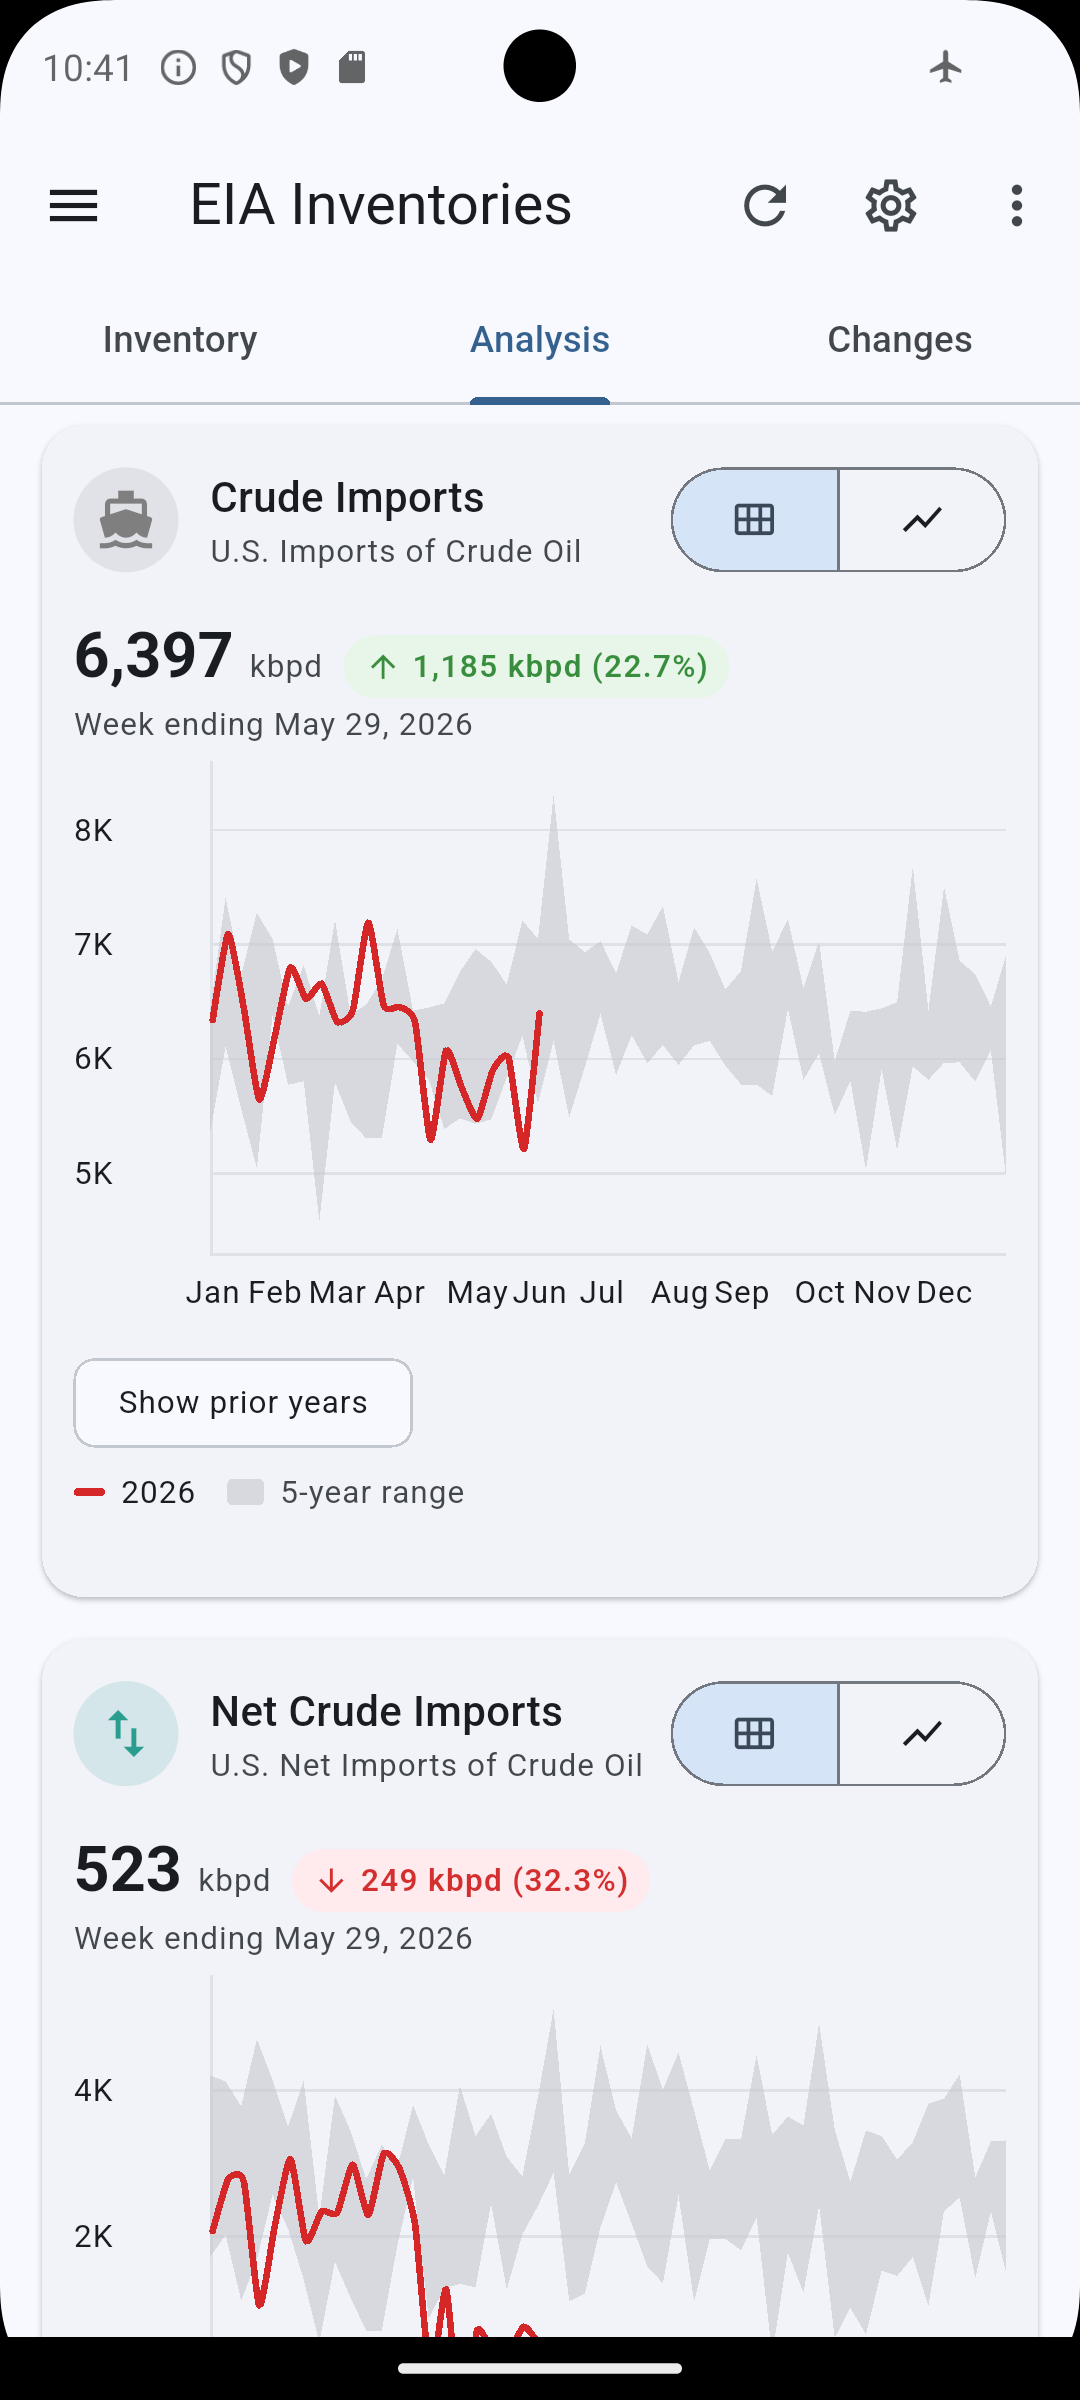Tap the gray 5-year range legend swatch
The width and height of the screenshot is (1080, 2400).
(x=246, y=1492)
